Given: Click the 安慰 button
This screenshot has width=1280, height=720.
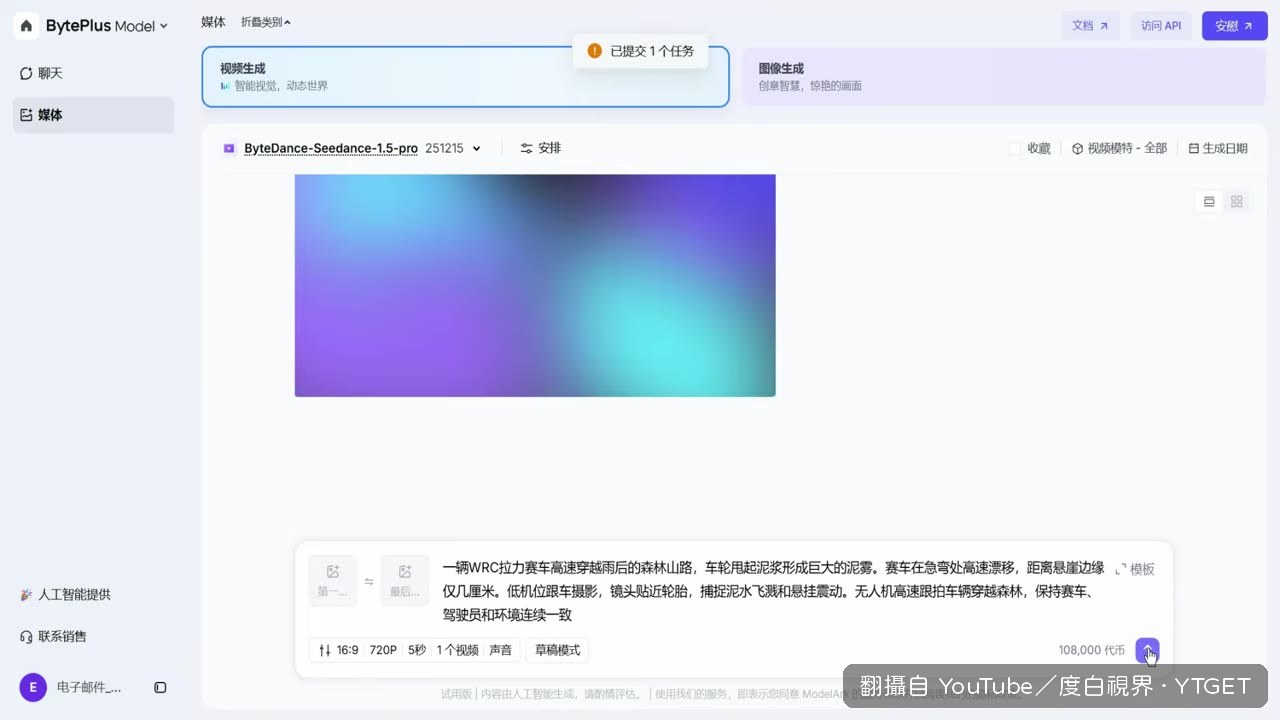Looking at the screenshot, I should (x=1234, y=26).
